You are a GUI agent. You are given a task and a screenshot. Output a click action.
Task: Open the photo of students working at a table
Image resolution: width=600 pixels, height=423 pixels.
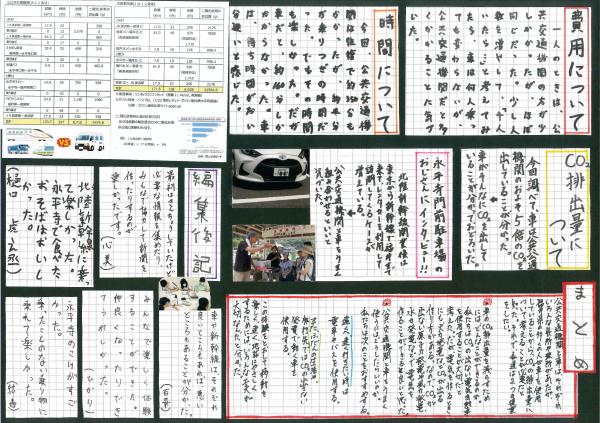(x=184, y=294)
